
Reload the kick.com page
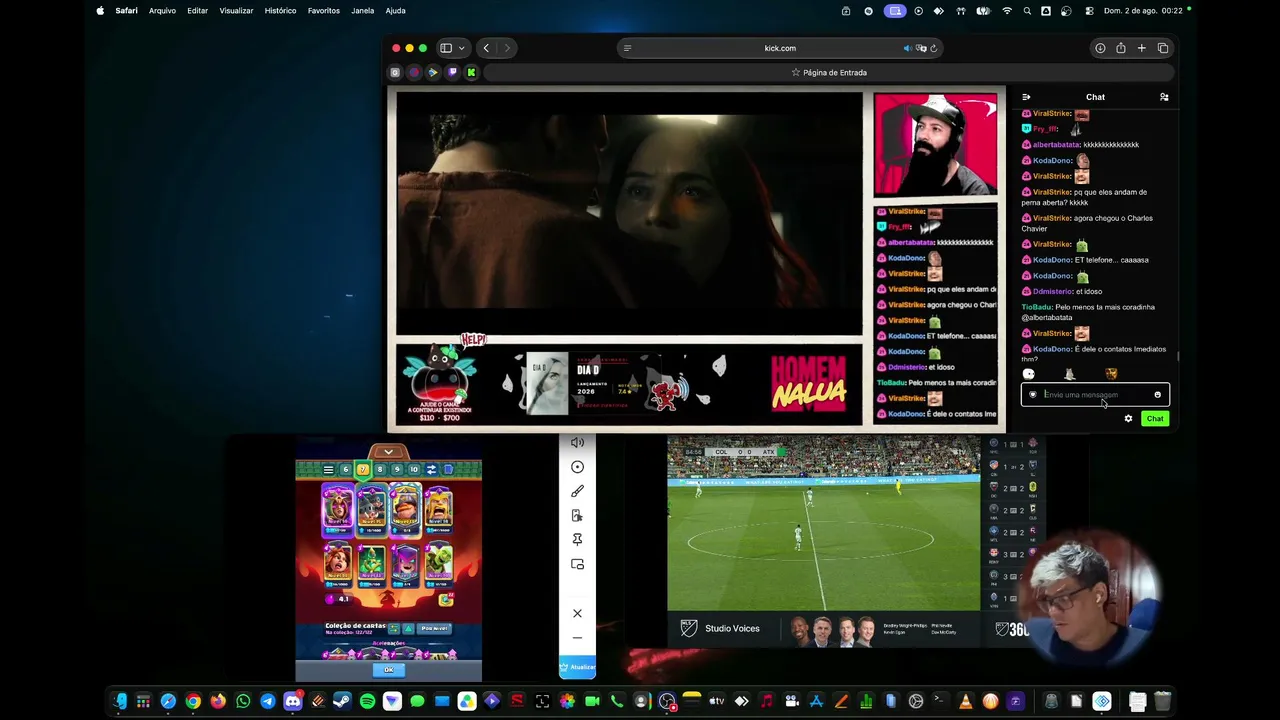[x=934, y=48]
